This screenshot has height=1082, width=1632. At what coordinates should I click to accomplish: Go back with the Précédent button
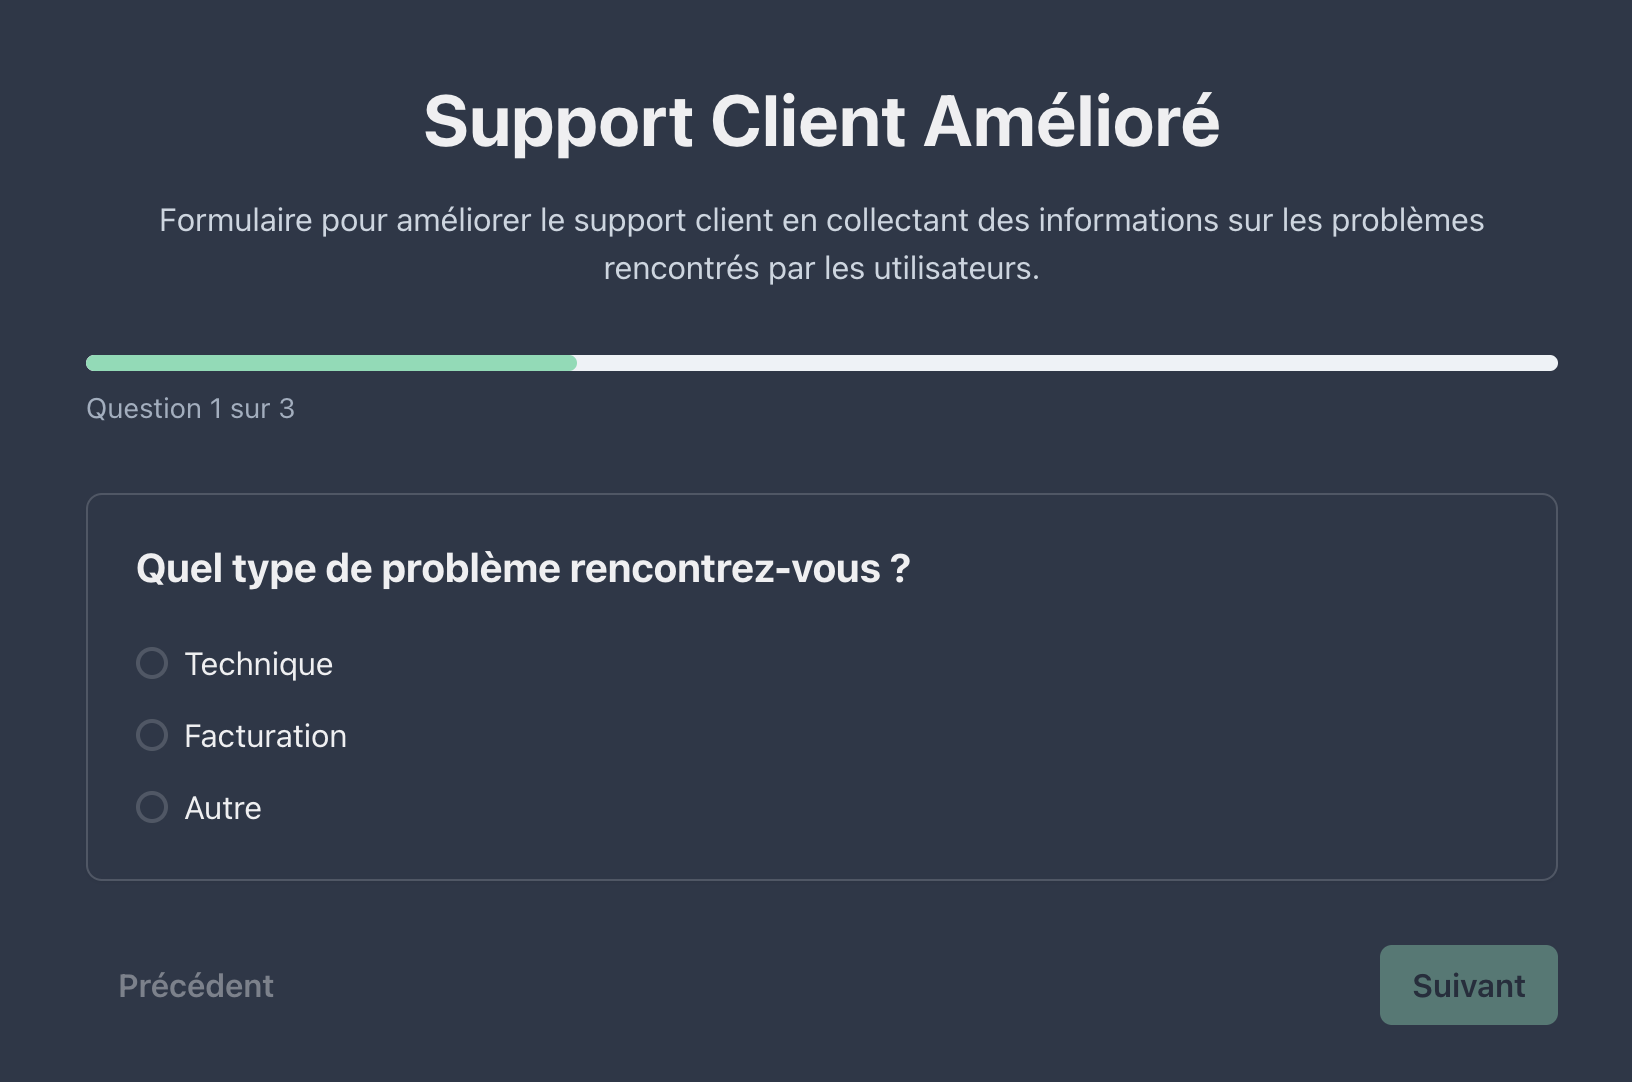(x=196, y=986)
